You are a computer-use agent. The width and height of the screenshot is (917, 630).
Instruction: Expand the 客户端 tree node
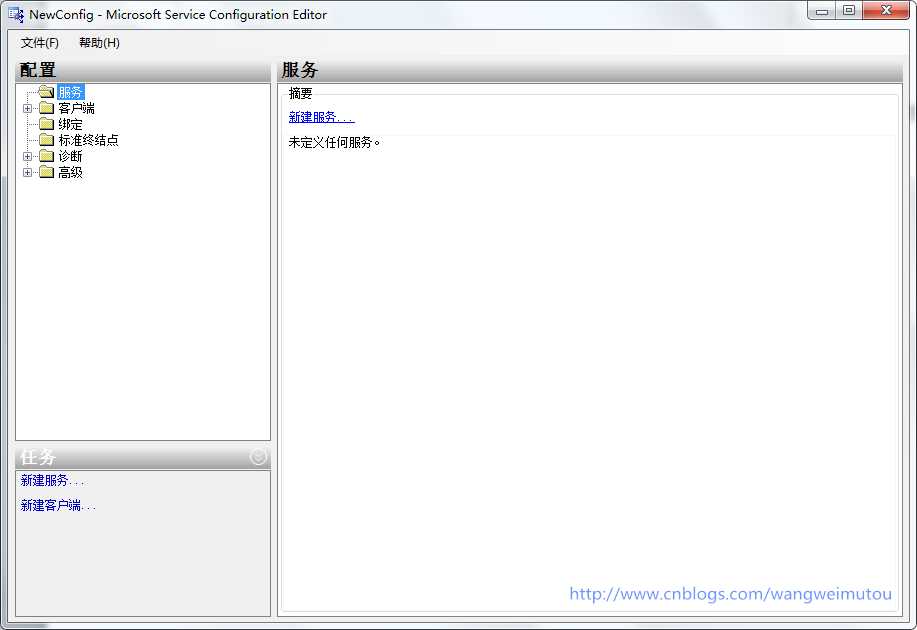coord(27,108)
